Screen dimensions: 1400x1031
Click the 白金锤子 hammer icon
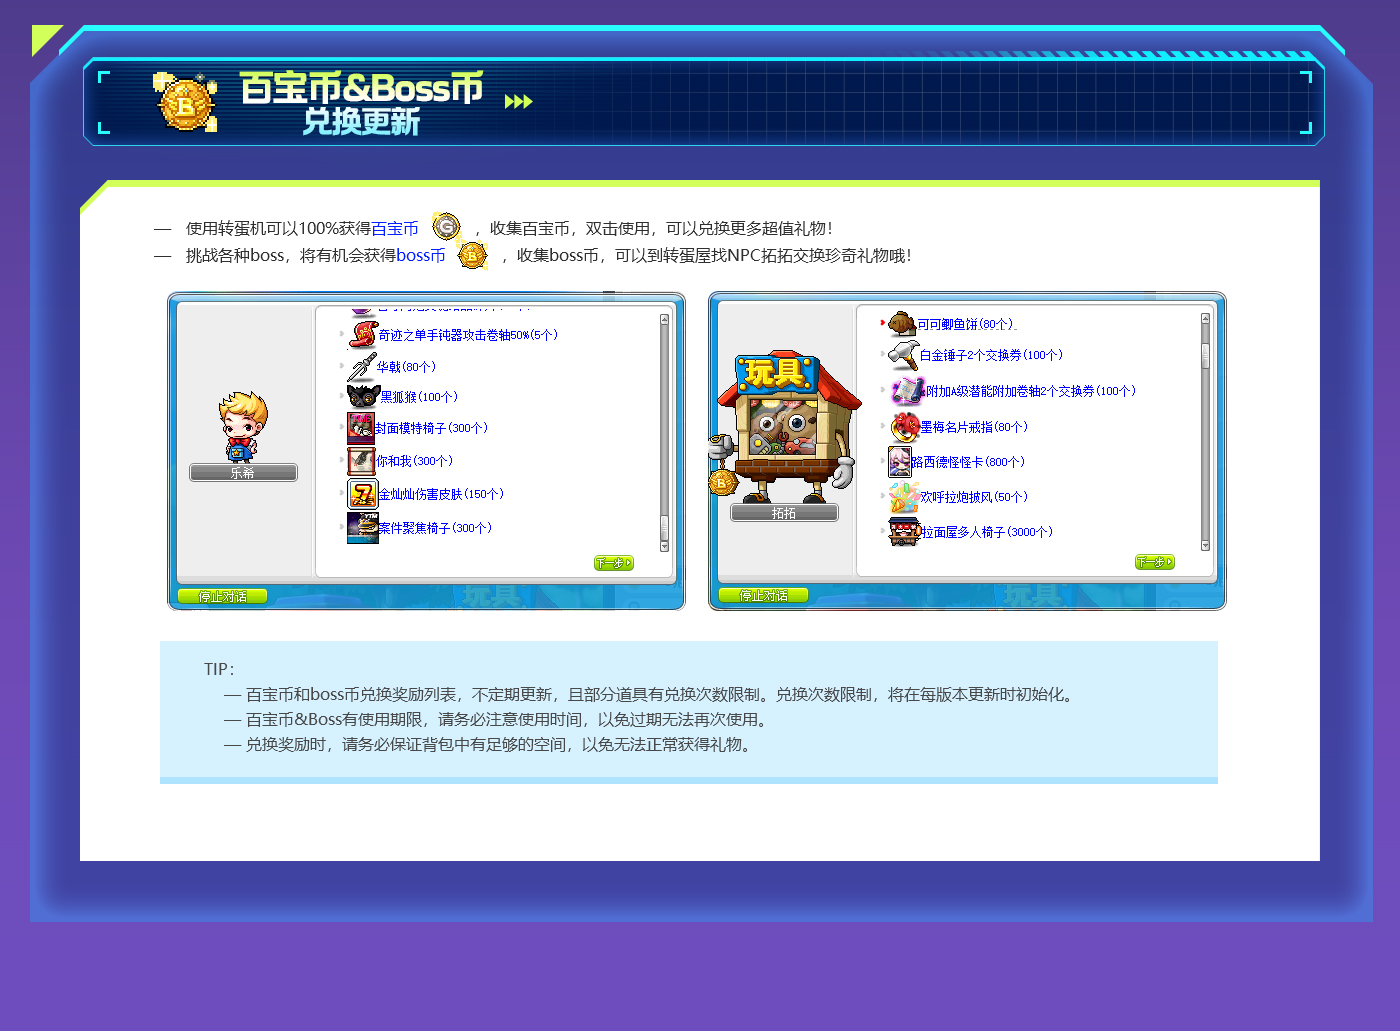[903, 355]
